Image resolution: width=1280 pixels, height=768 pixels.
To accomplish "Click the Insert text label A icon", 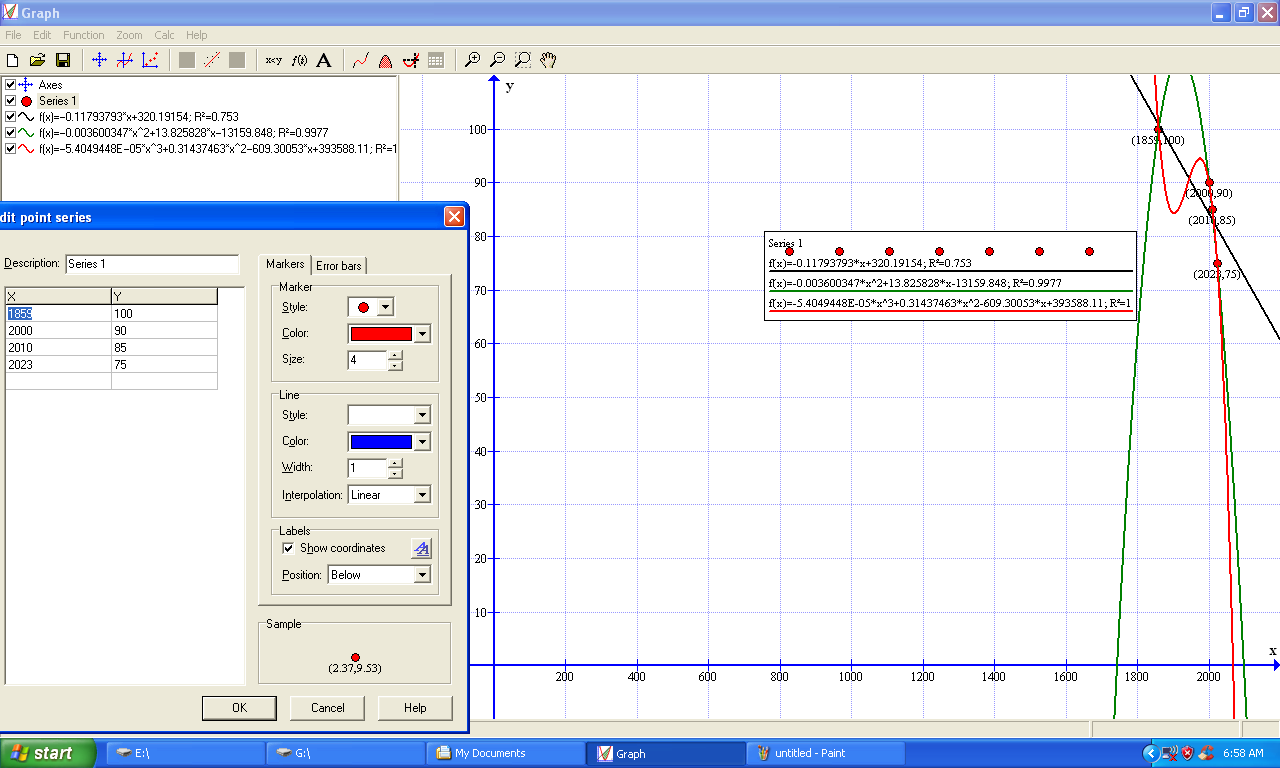I will [x=324, y=60].
